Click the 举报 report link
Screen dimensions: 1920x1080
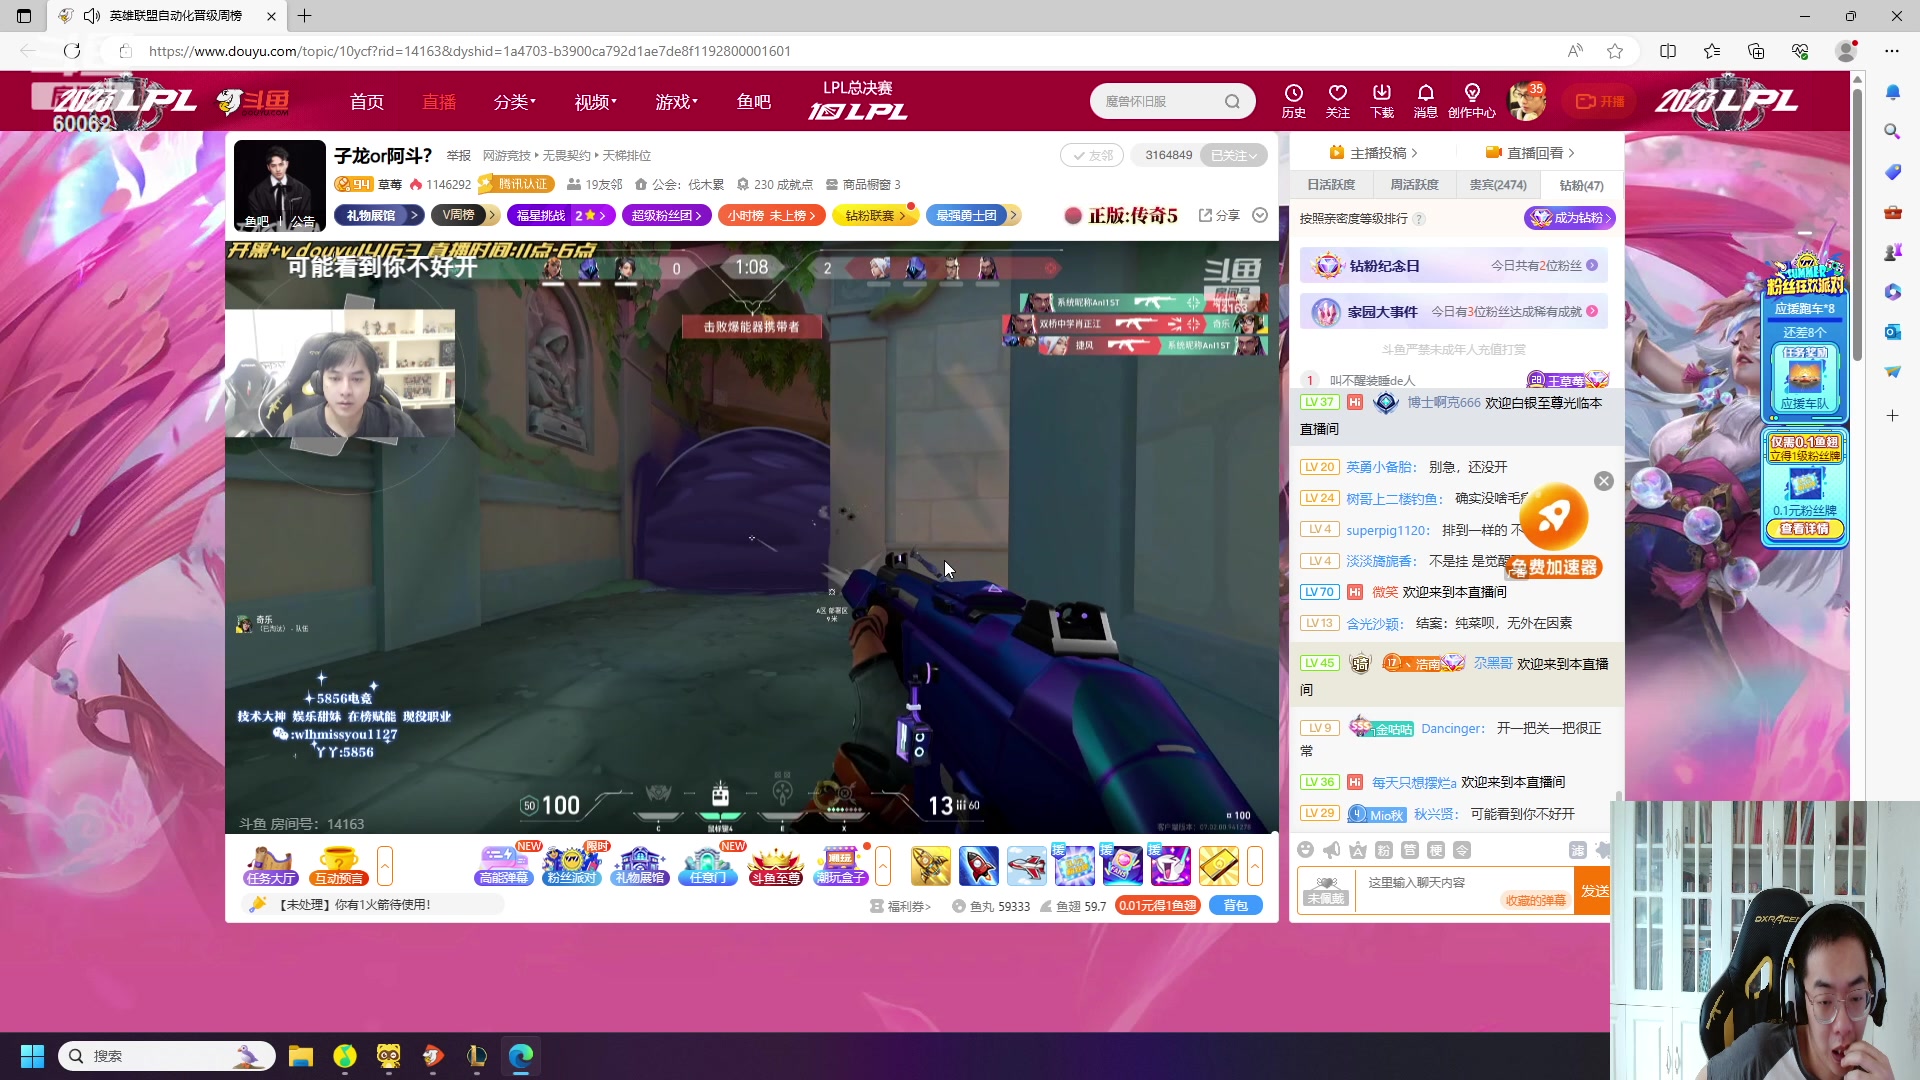[459, 155]
